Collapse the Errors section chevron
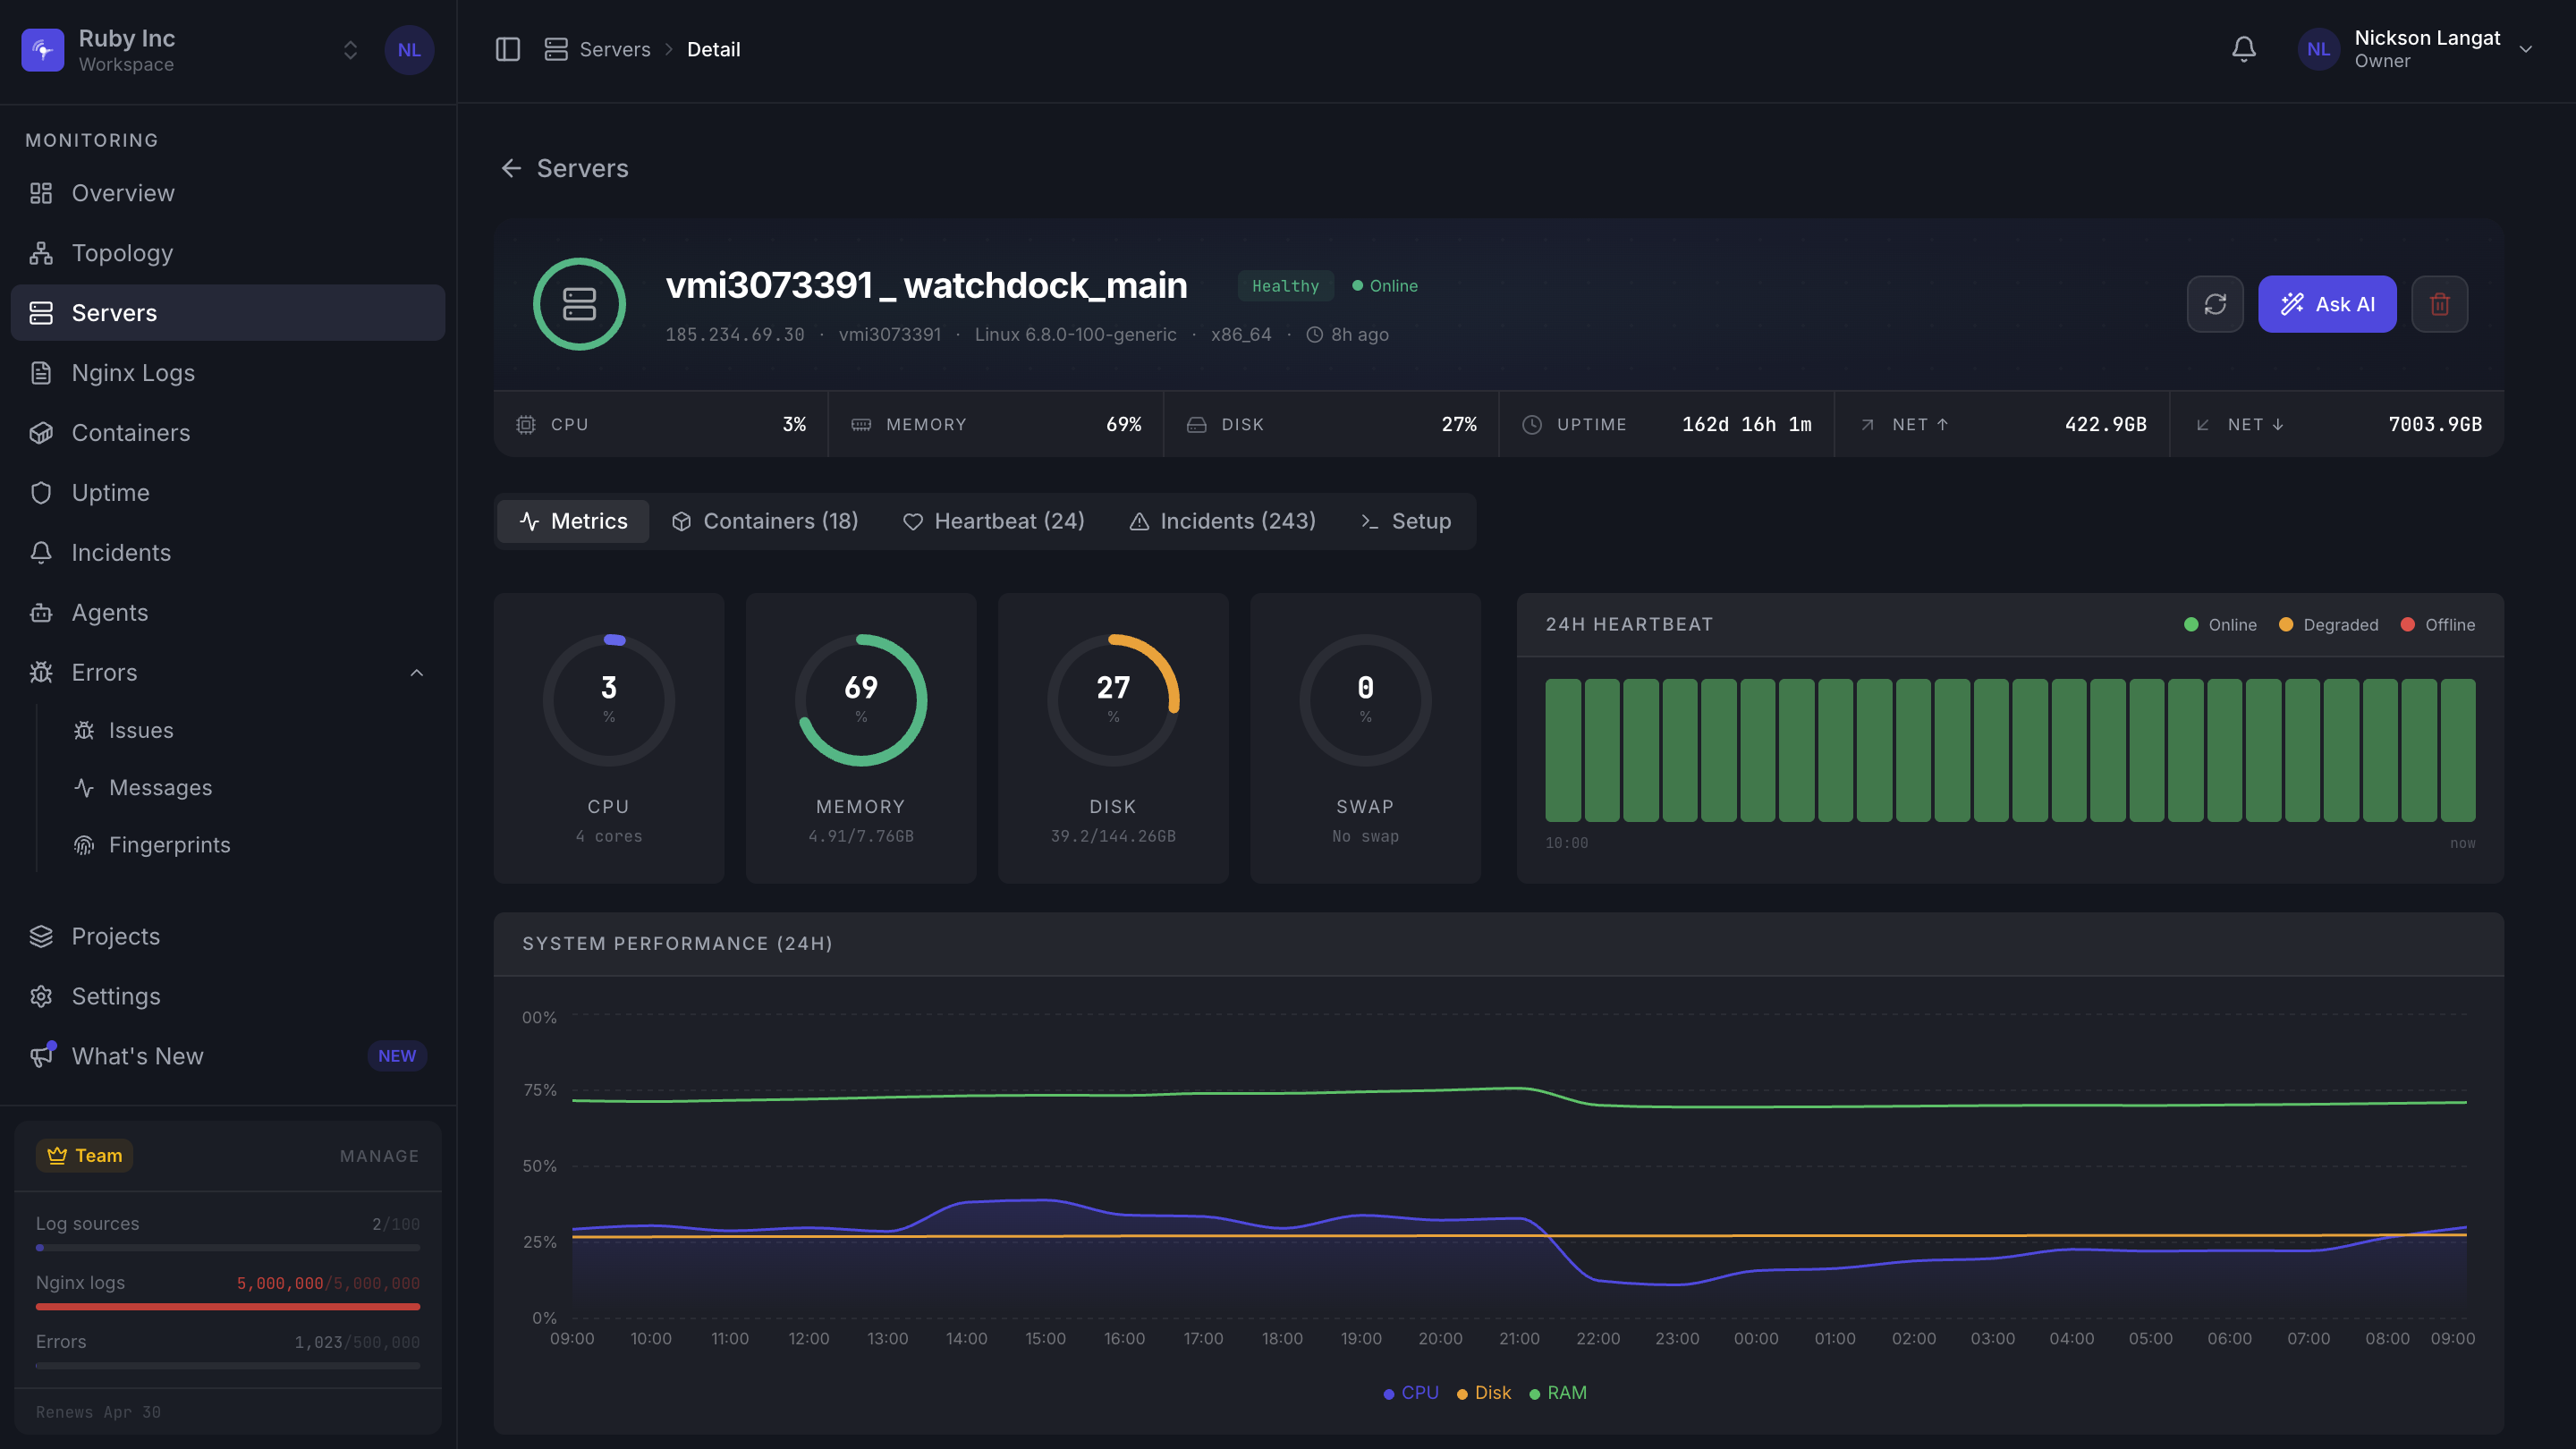 (x=417, y=673)
